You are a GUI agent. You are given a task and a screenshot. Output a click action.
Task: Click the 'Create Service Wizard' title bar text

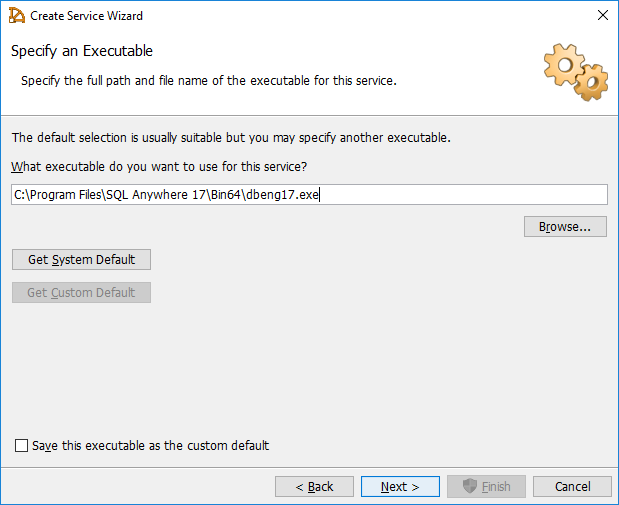click(x=86, y=16)
